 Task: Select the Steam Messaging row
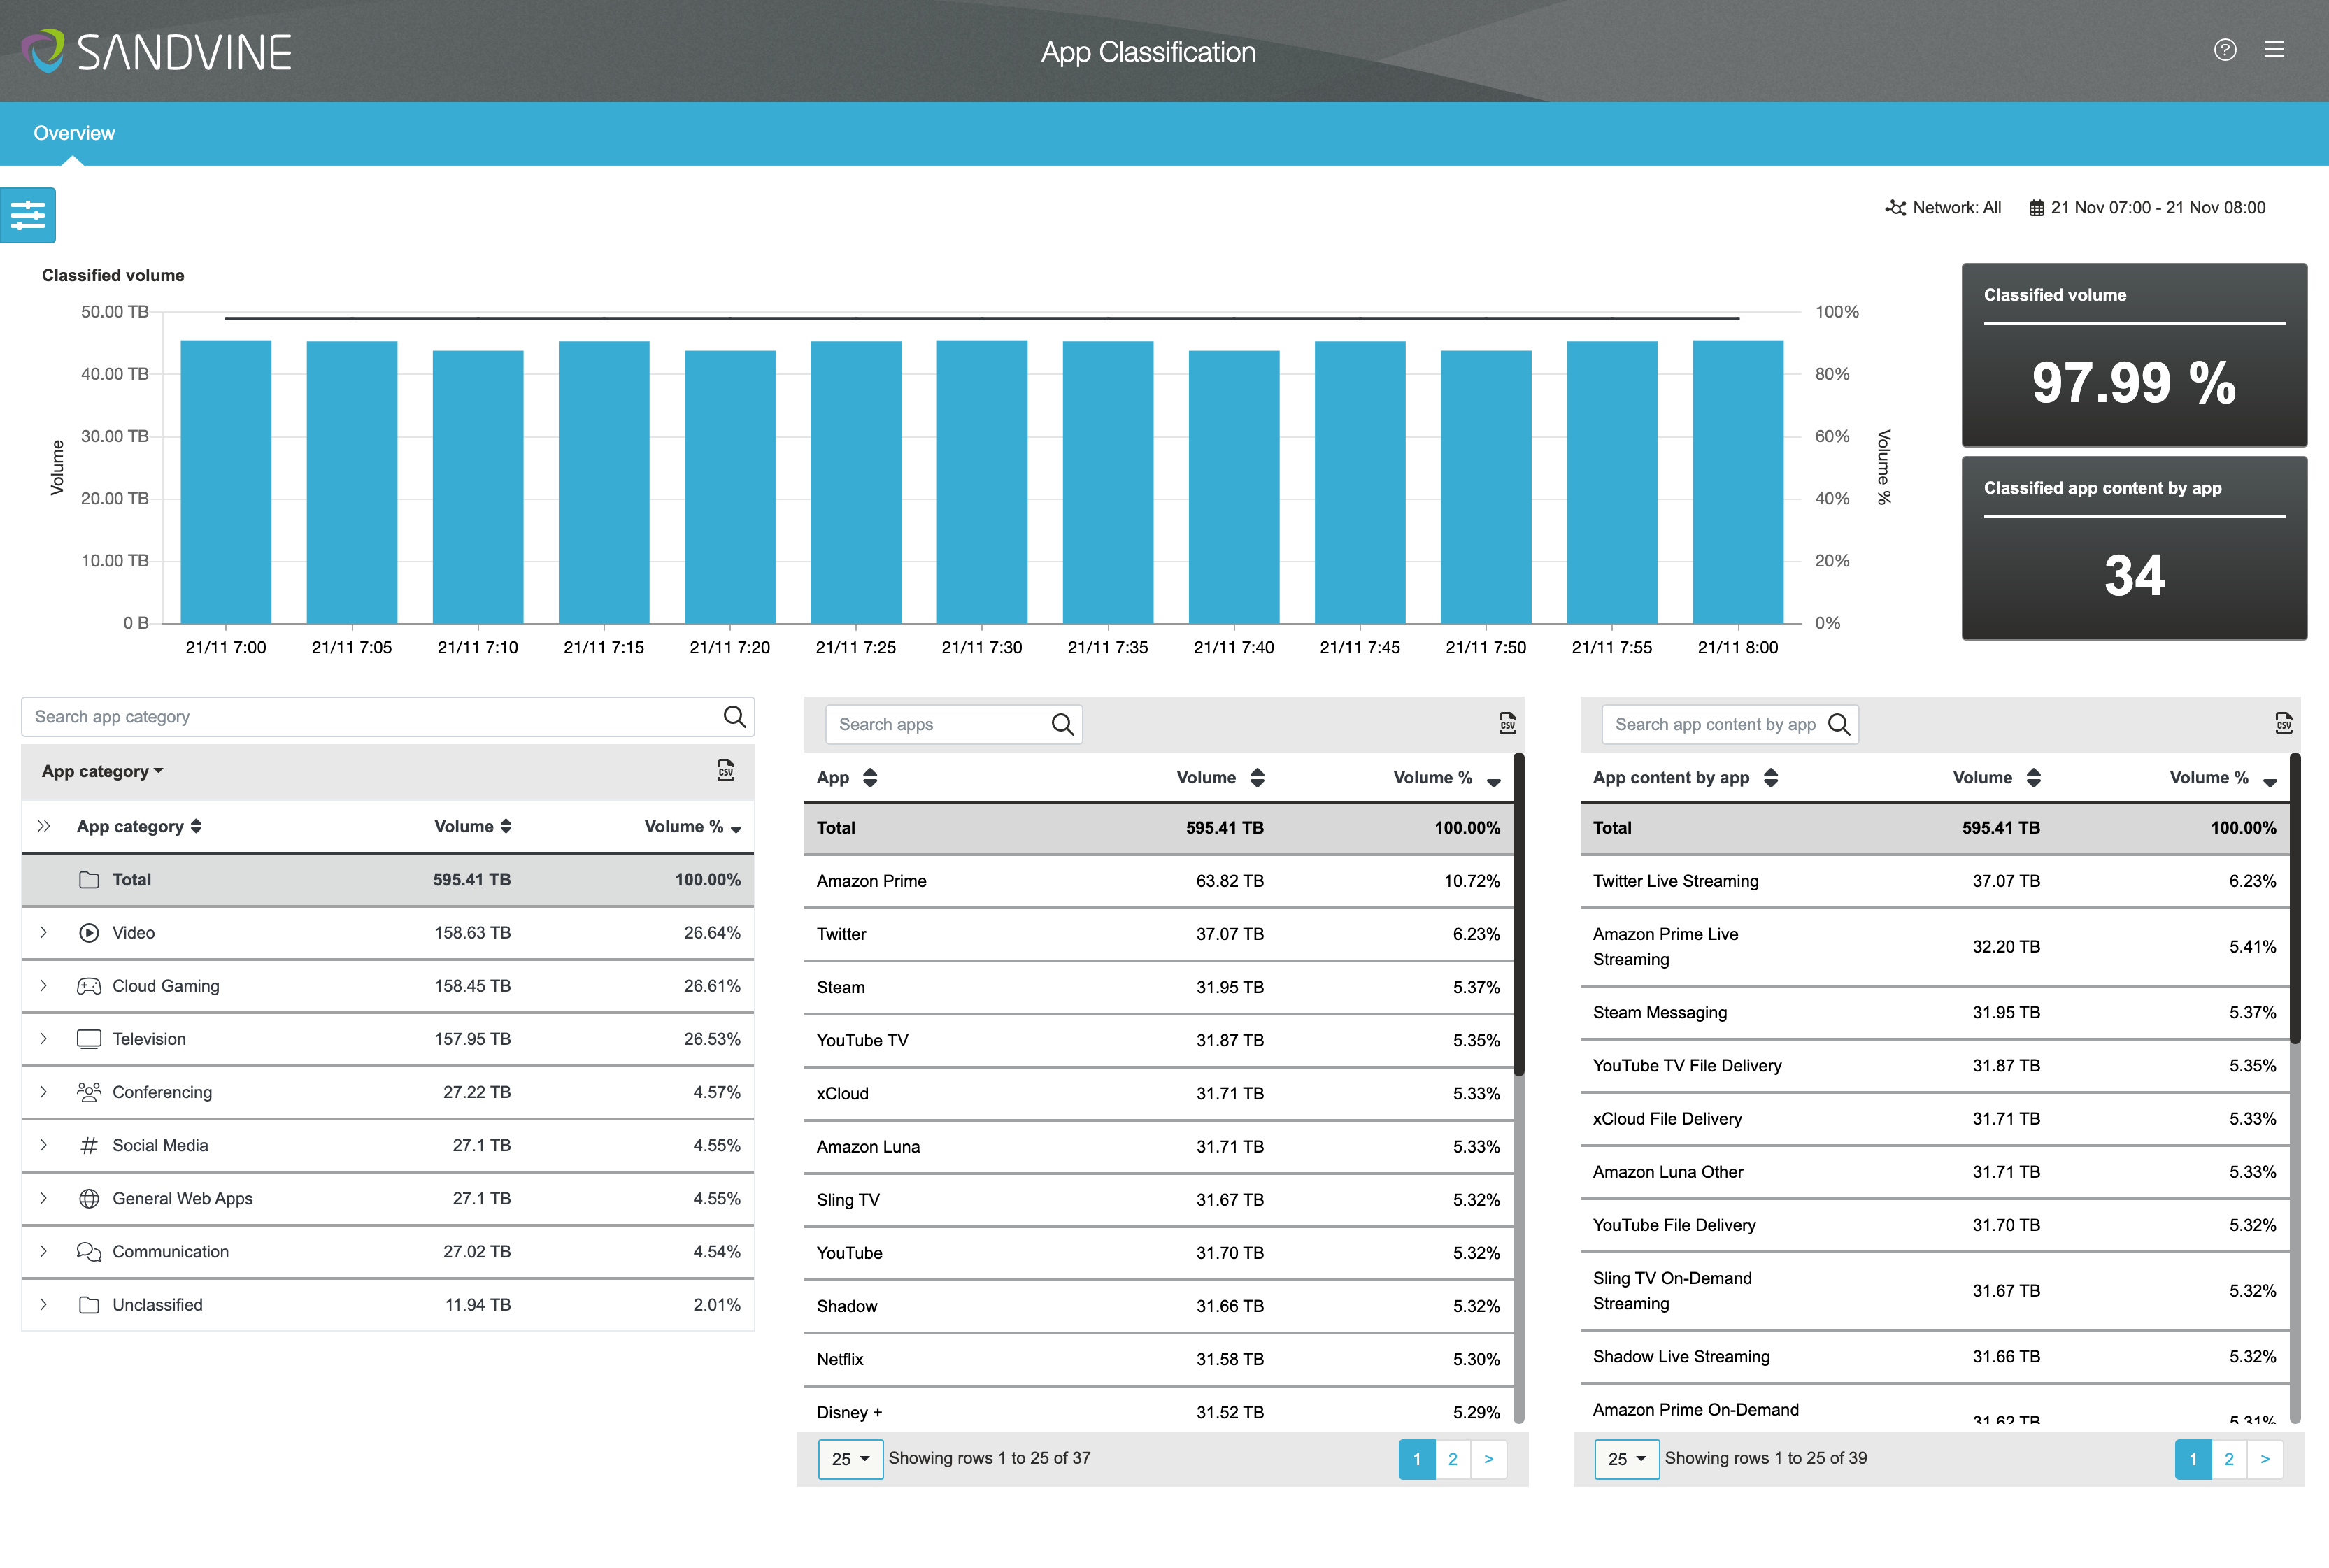point(1934,1012)
